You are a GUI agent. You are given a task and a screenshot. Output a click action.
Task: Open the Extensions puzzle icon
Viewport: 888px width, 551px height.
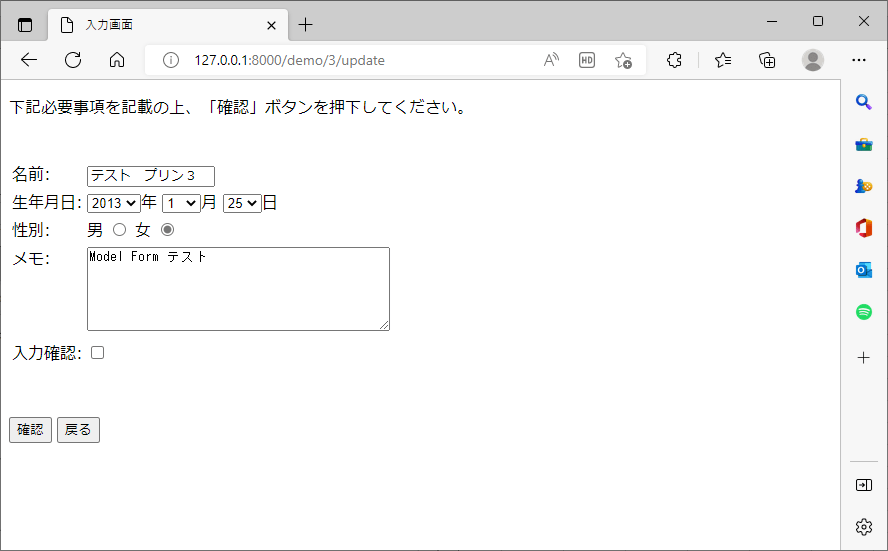click(x=674, y=60)
